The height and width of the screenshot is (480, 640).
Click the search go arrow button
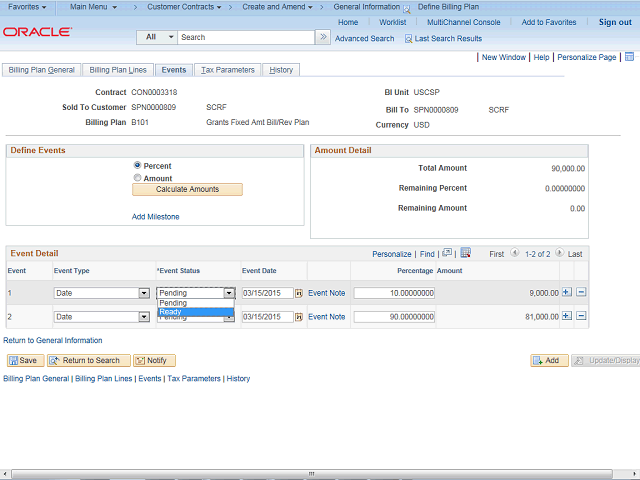tap(322, 37)
